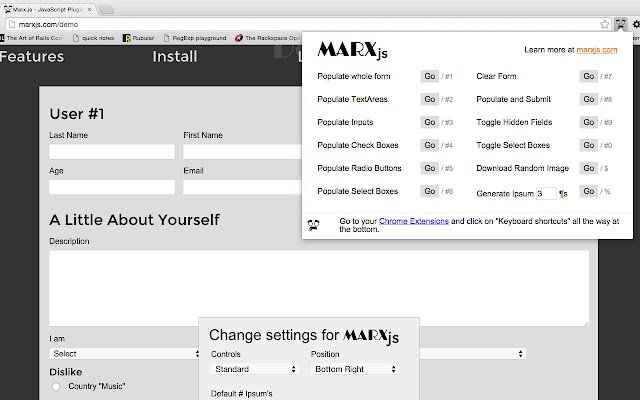Viewport: 640px width, 400px height.
Task: Click the Age input field
Action: point(112,187)
